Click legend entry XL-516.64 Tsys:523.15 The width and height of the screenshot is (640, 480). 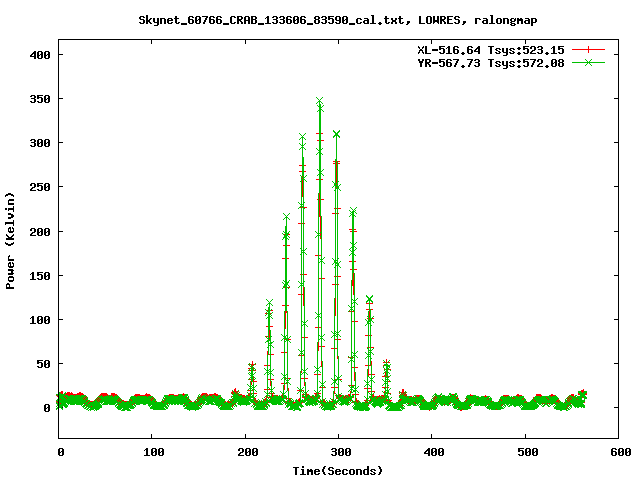pyautogui.click(x=491, y=50)
